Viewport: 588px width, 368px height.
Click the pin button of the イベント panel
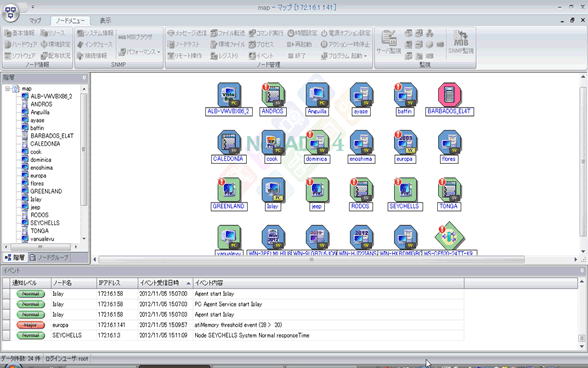coord(582,270)
